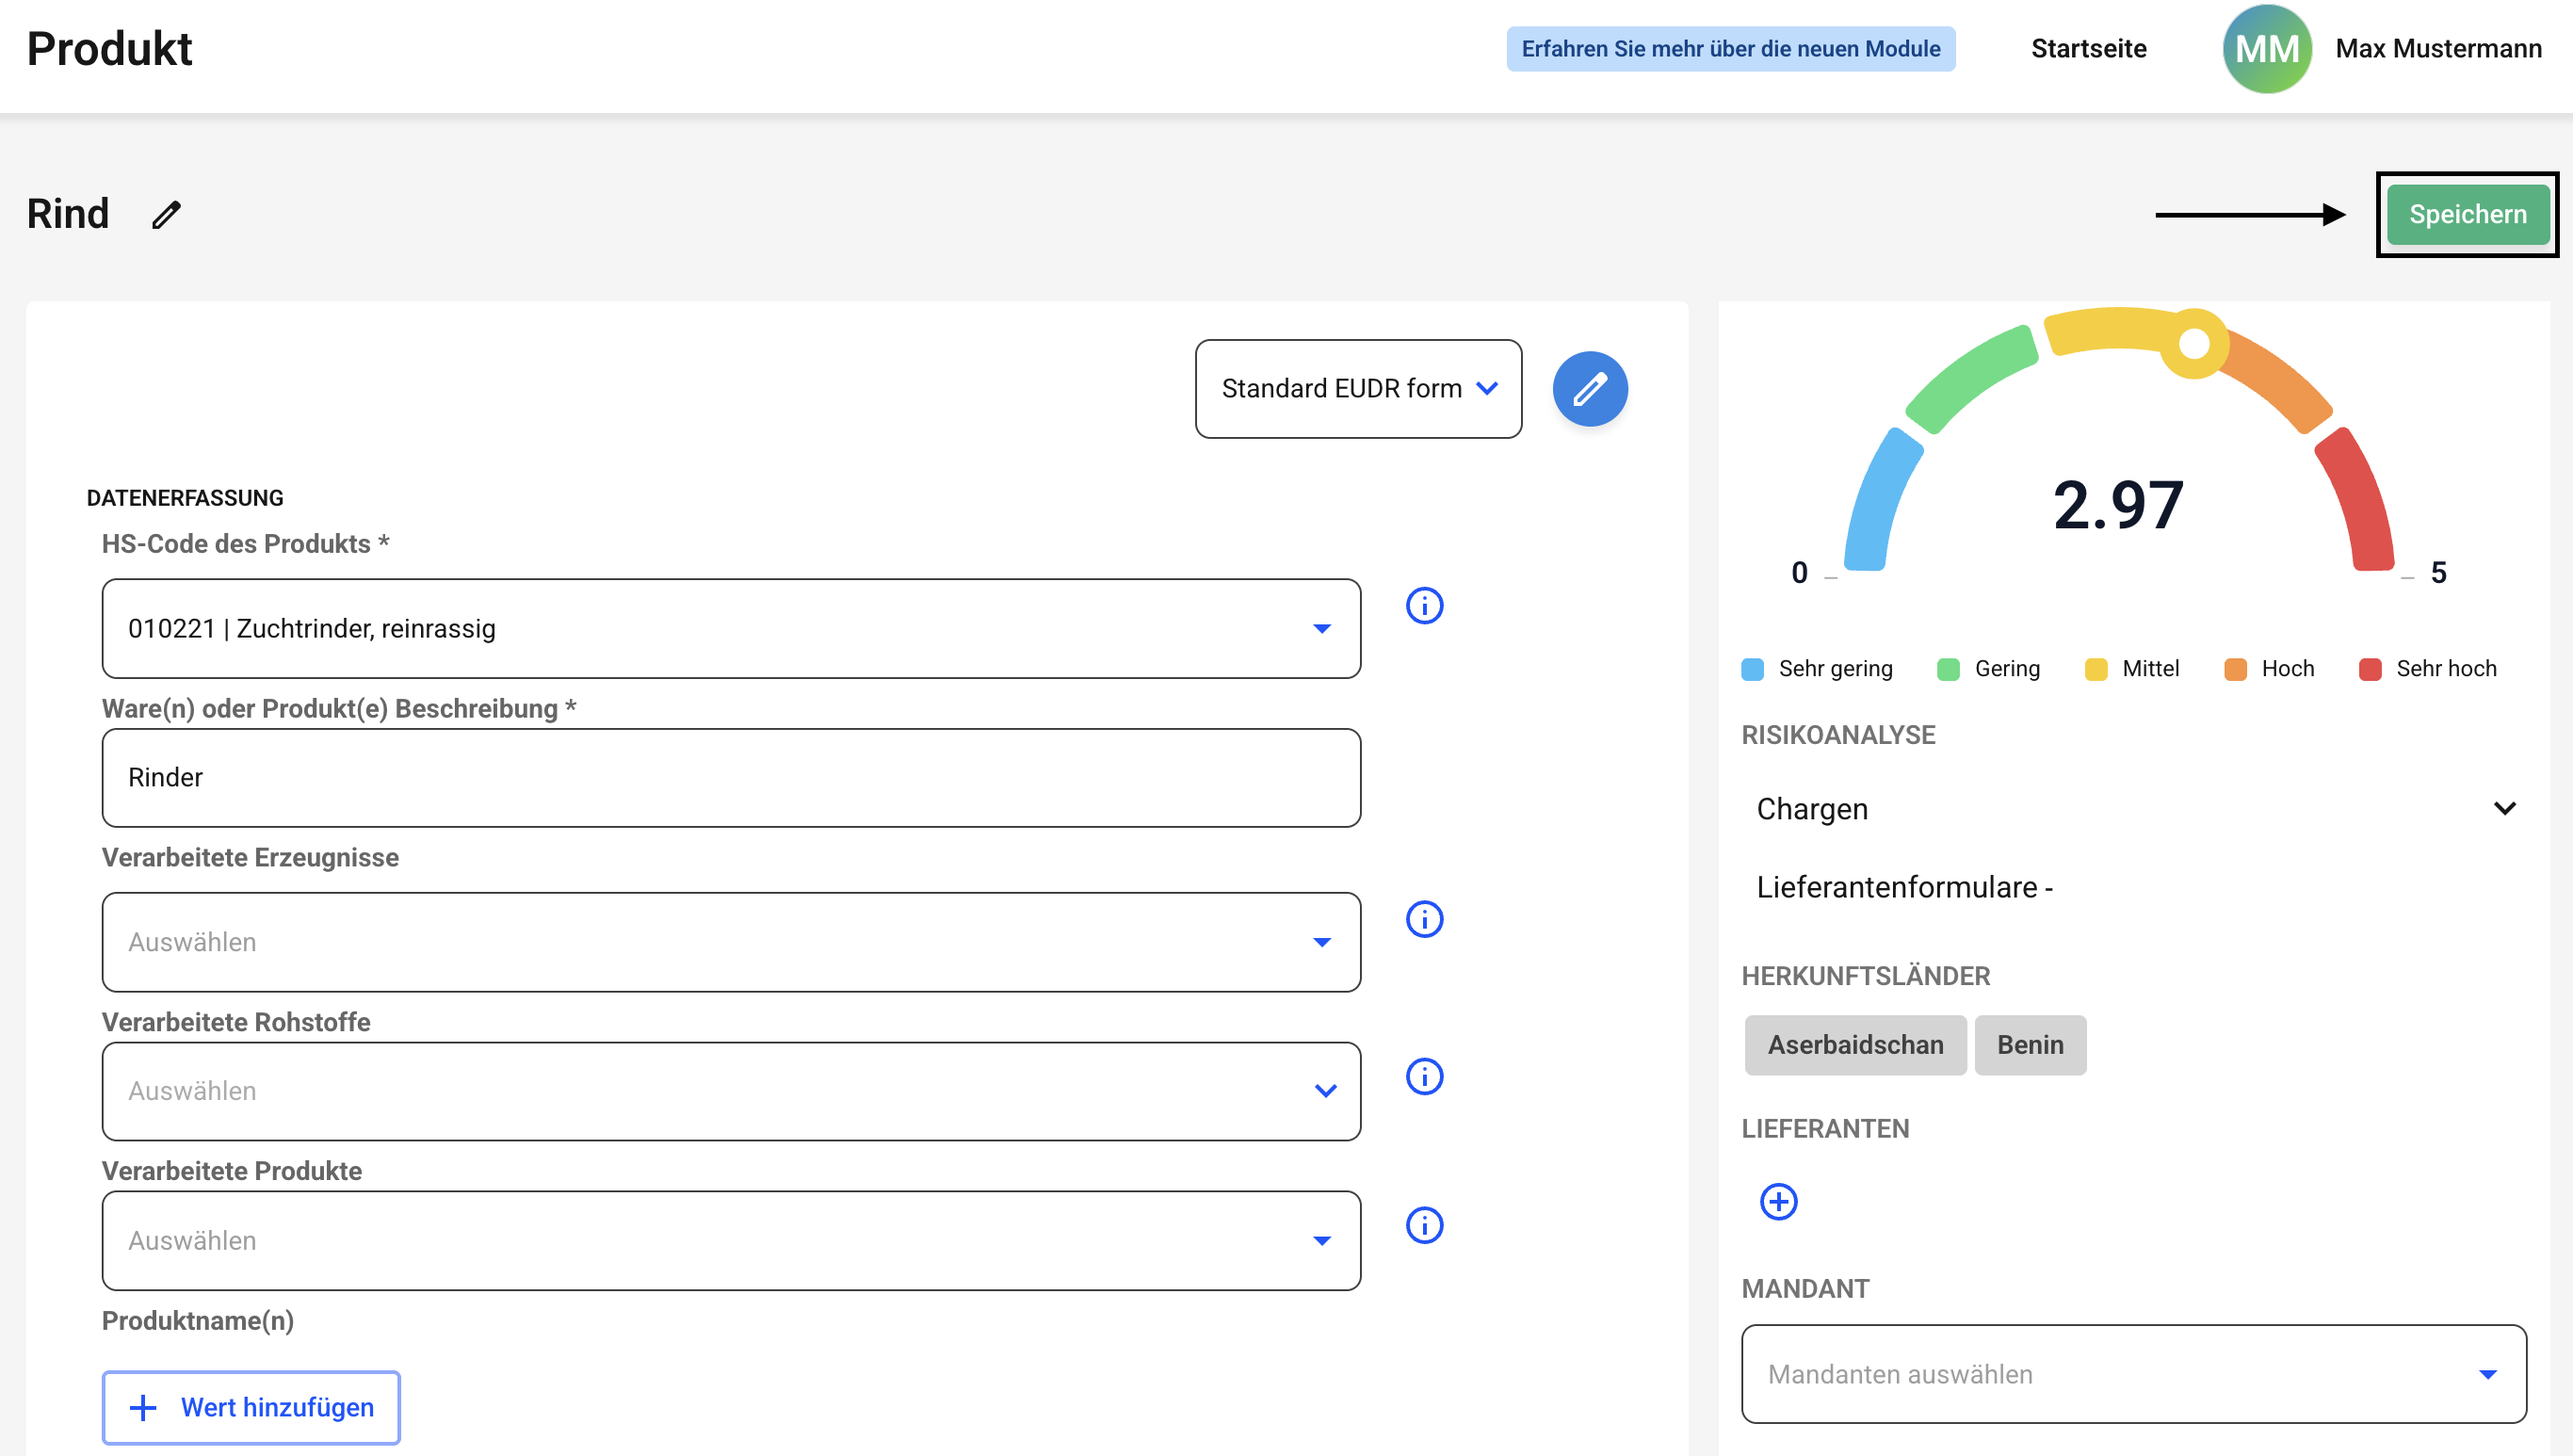2573x1456 pixels.
Task: Click the Rinder description input field
Action: point(730,777)
